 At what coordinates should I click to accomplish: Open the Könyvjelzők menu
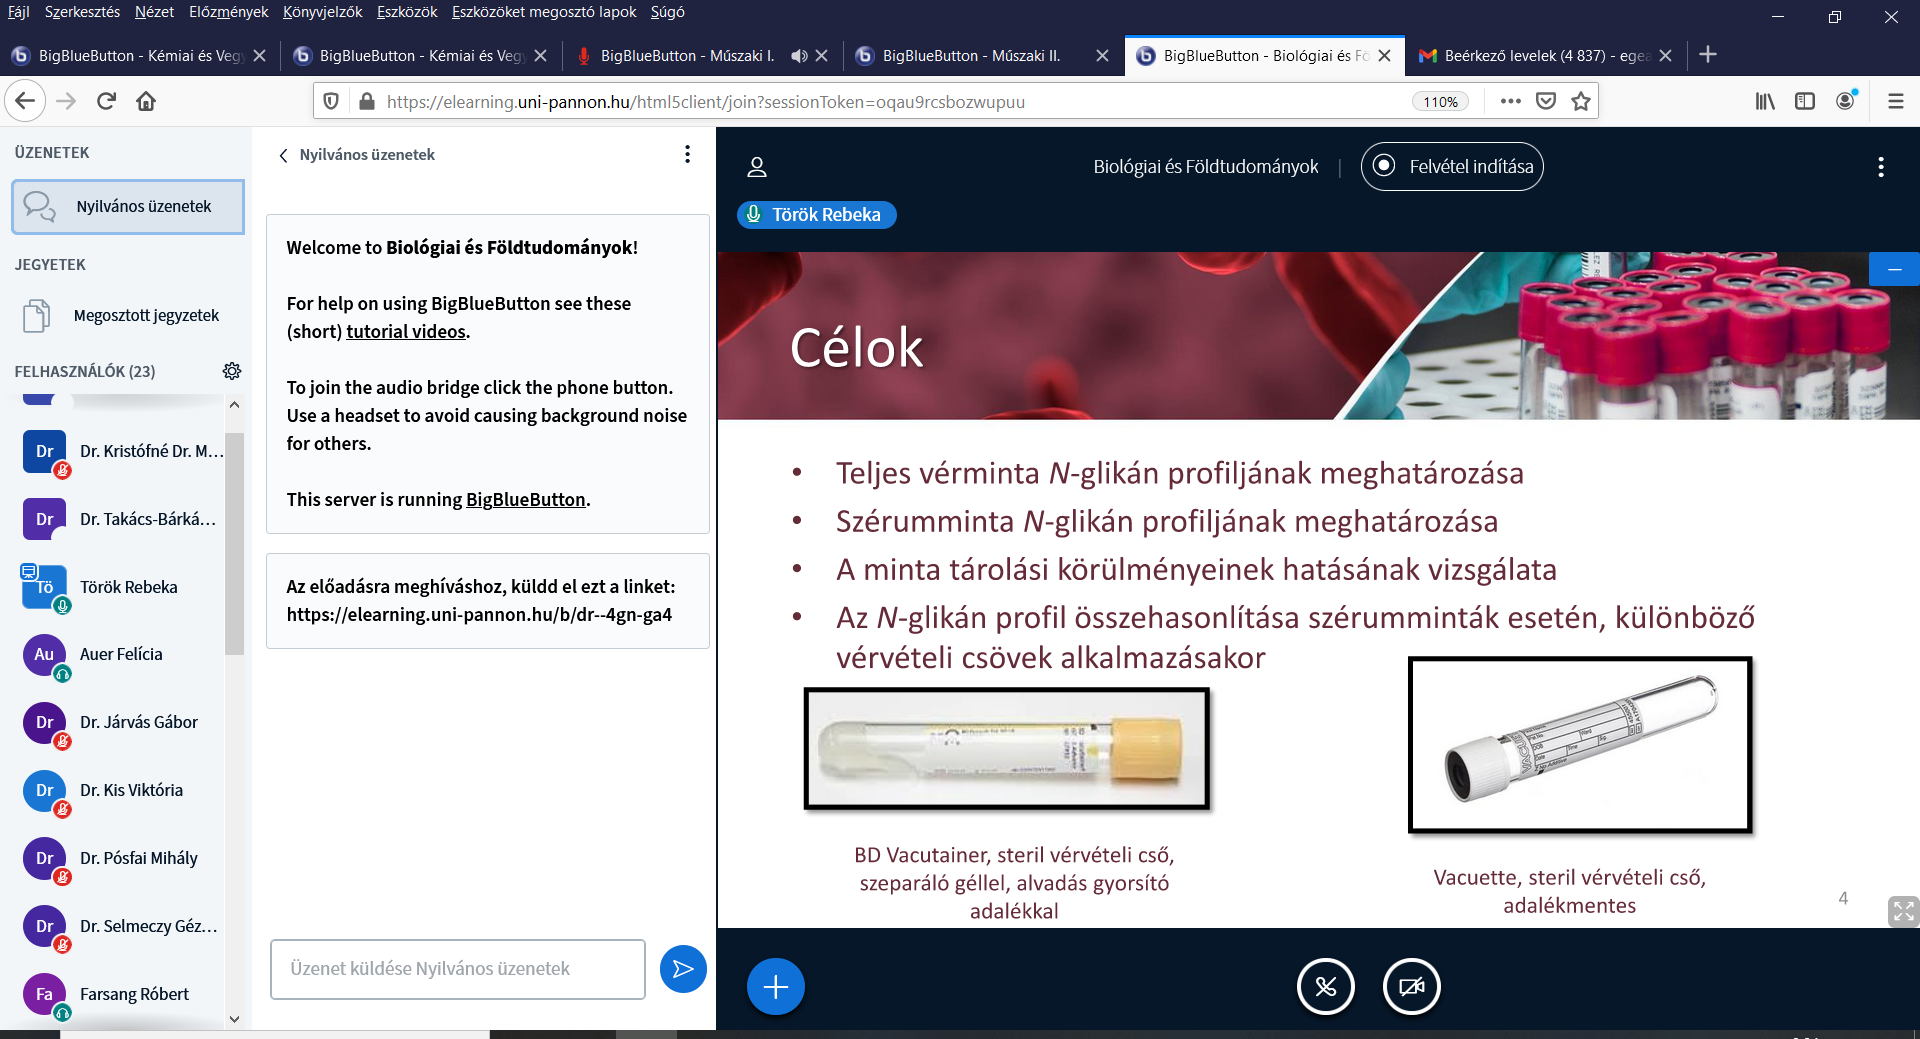[x=322, y=12]
